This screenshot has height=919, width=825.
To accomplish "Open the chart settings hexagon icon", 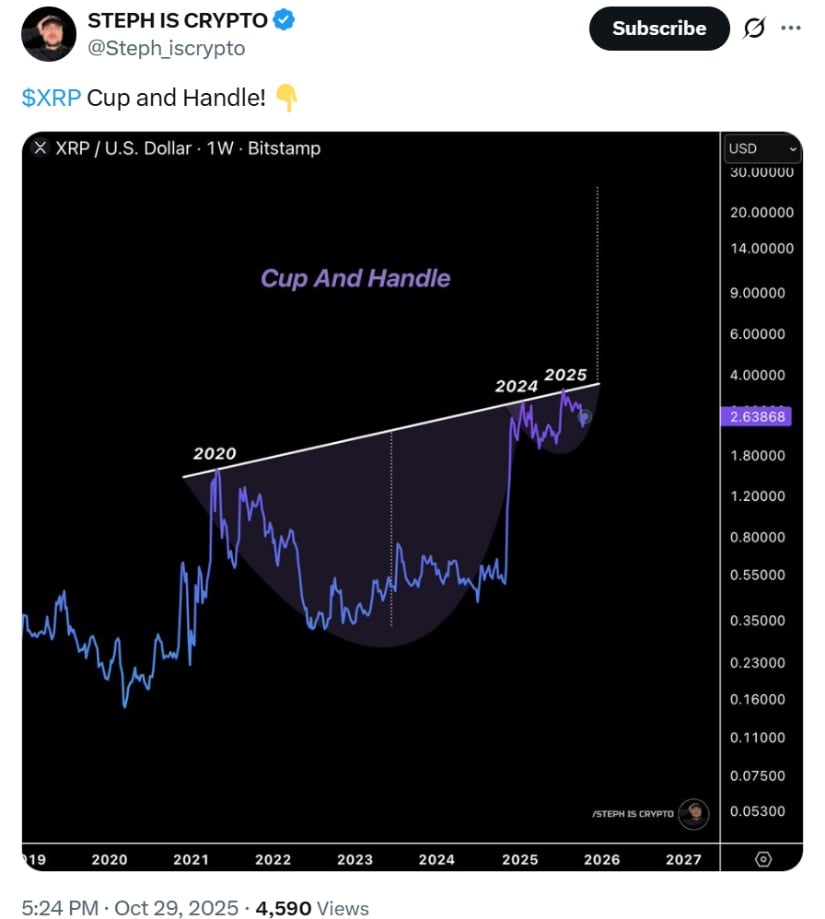I will [x=763, y=859].
